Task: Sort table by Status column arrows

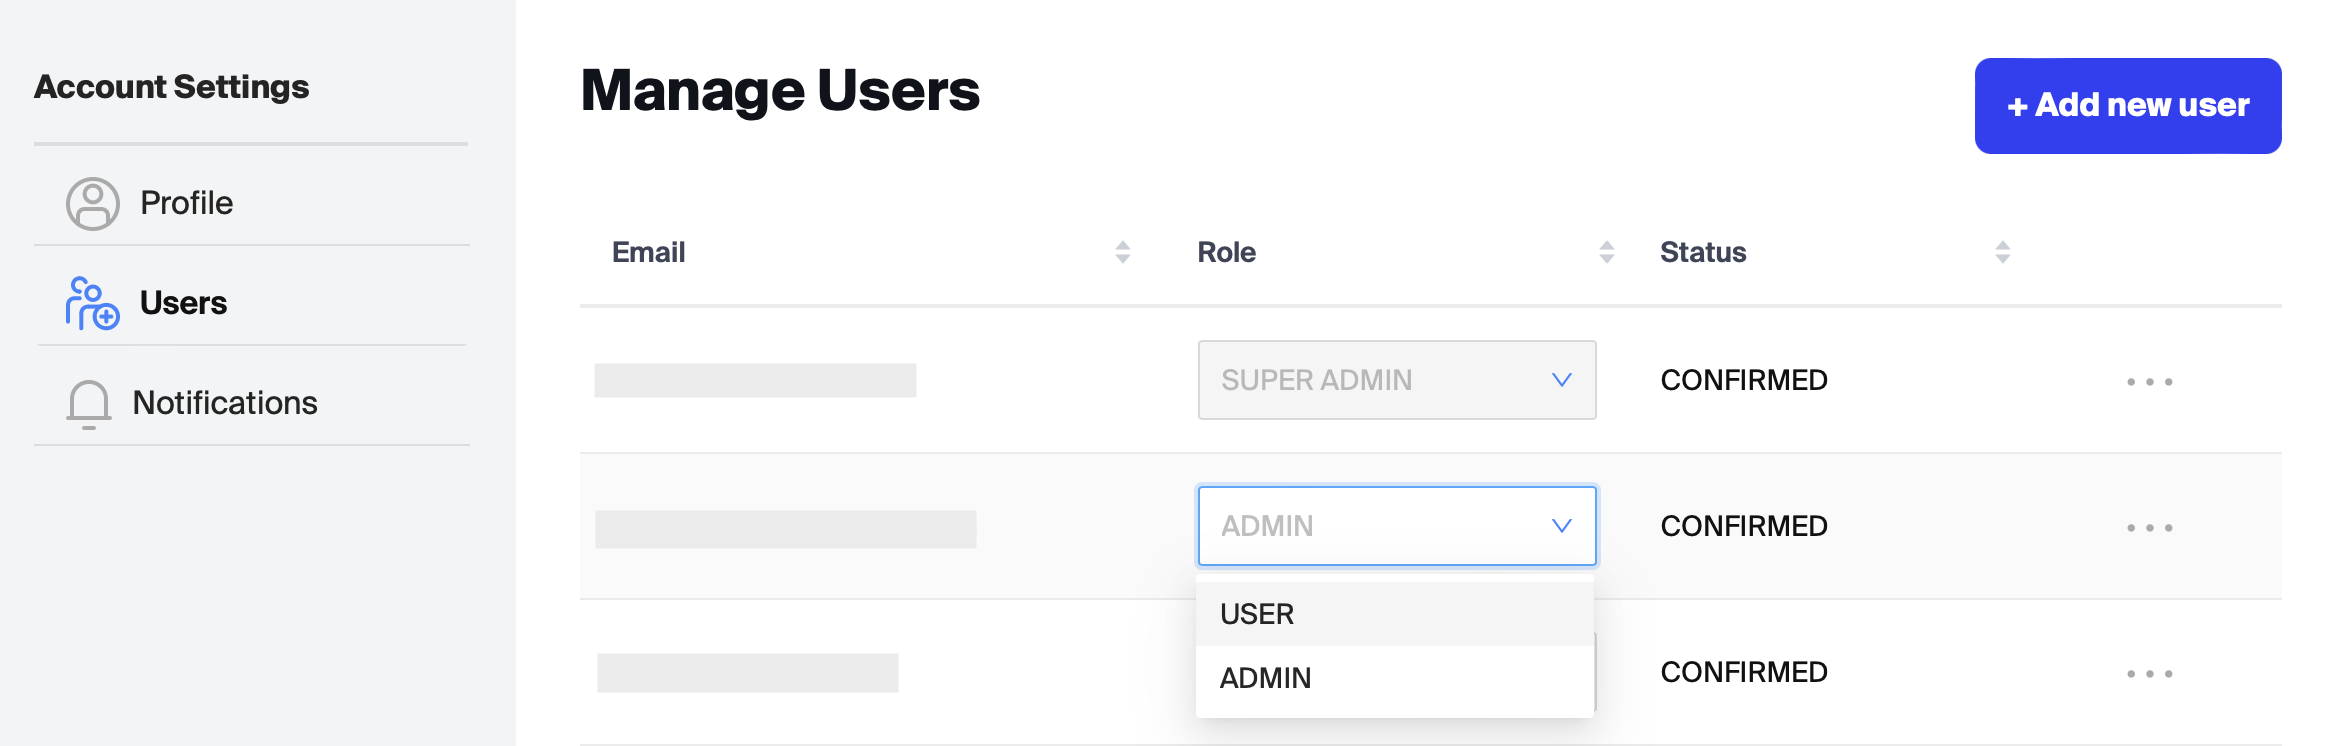Action: pos(2002,252)
